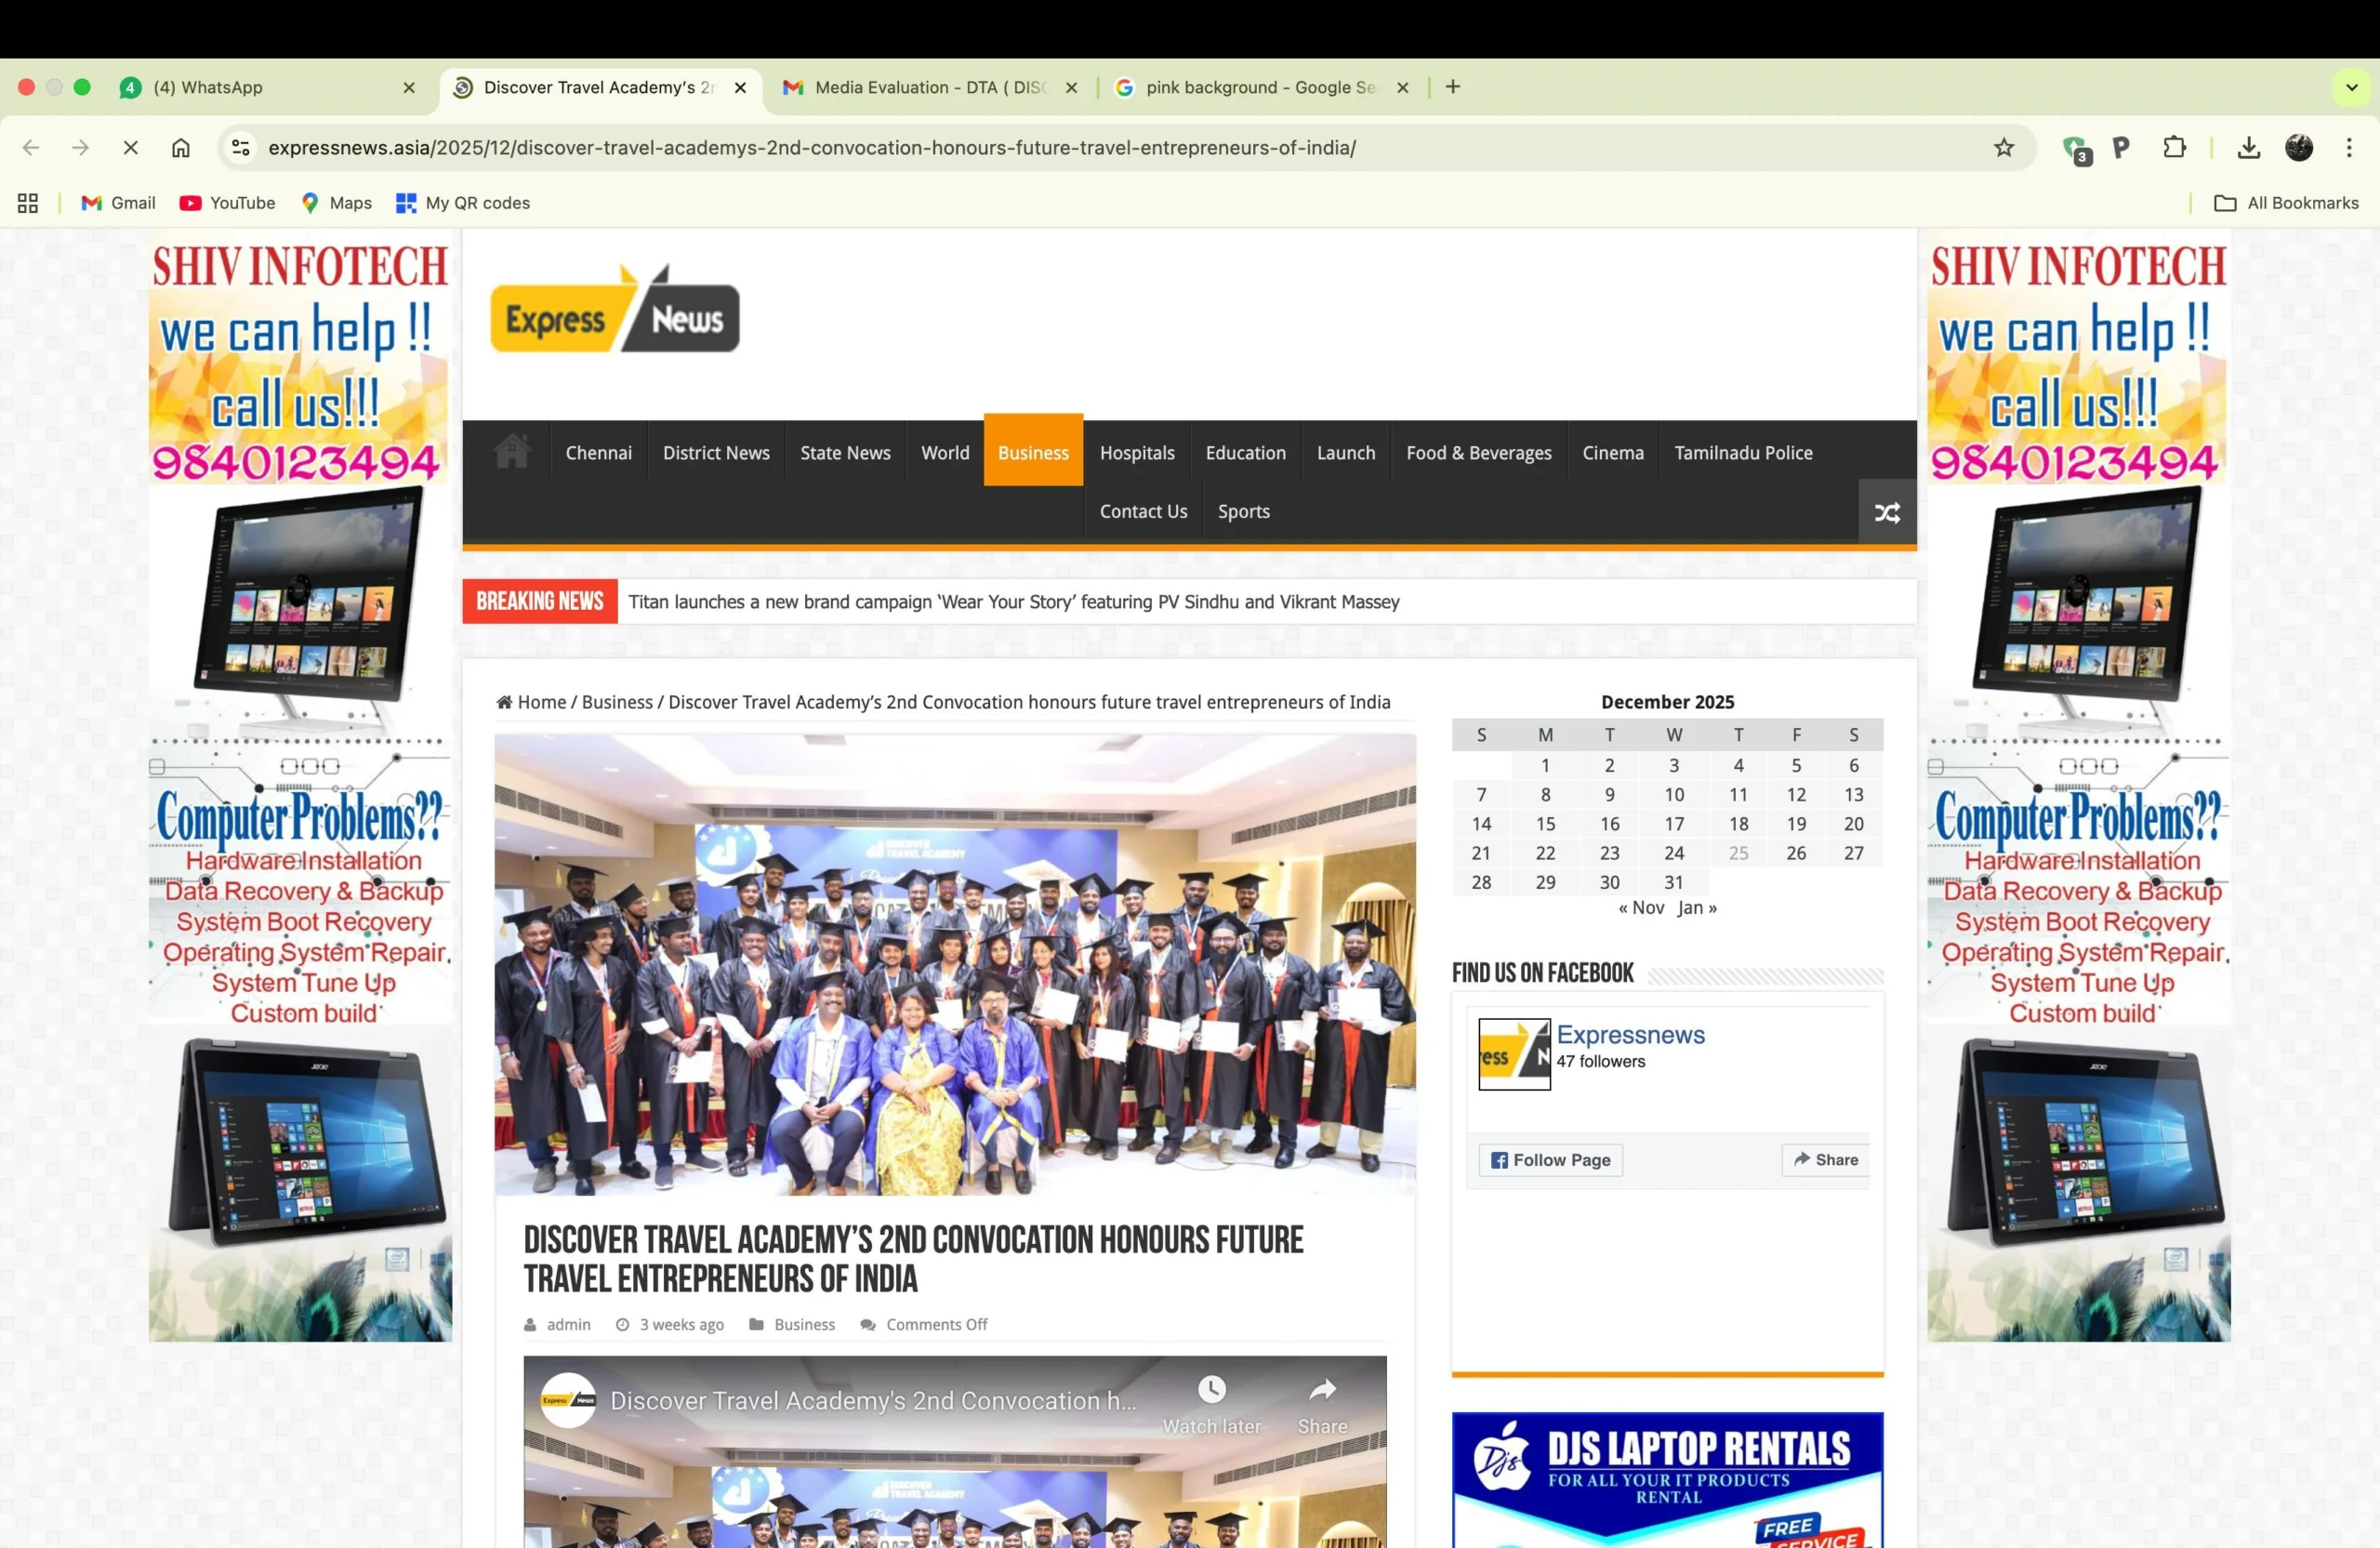
Task: Switch to the Media Evaluation - DTA tab
Action: tap(930, 88)
